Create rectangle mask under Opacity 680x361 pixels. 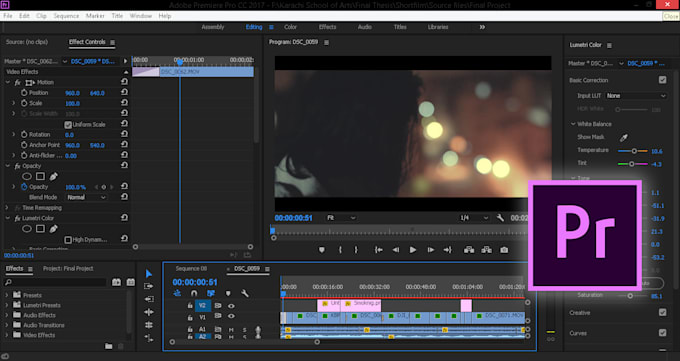(40, 176)
